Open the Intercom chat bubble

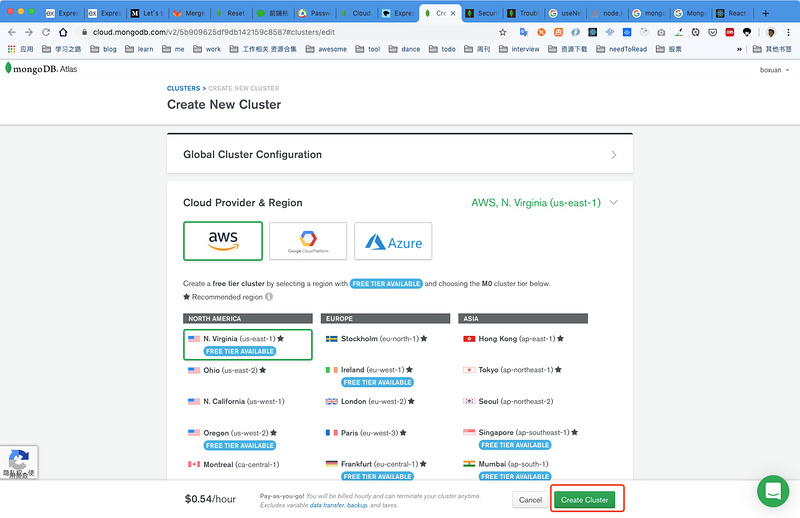tap(773, 491)
